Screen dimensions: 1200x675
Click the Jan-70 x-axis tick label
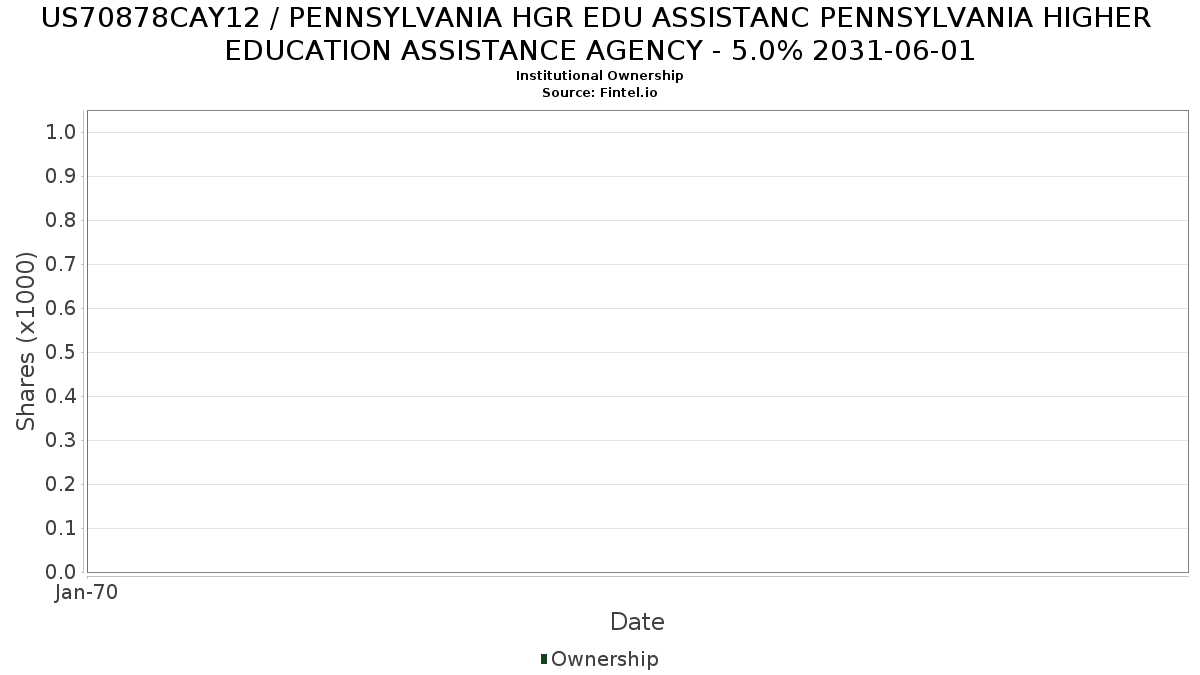point(86,592)
